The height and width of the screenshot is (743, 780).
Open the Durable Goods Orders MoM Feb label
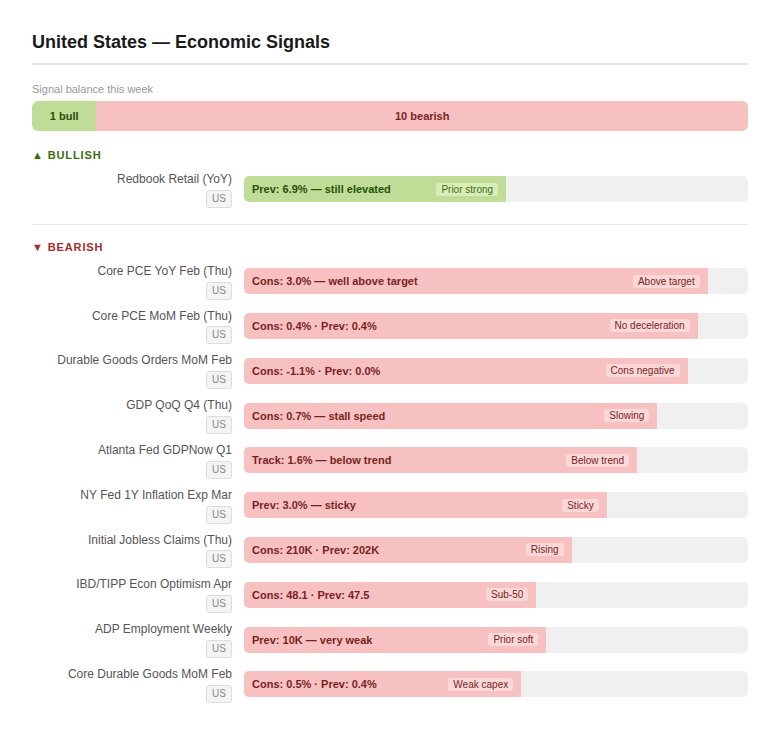144,360
